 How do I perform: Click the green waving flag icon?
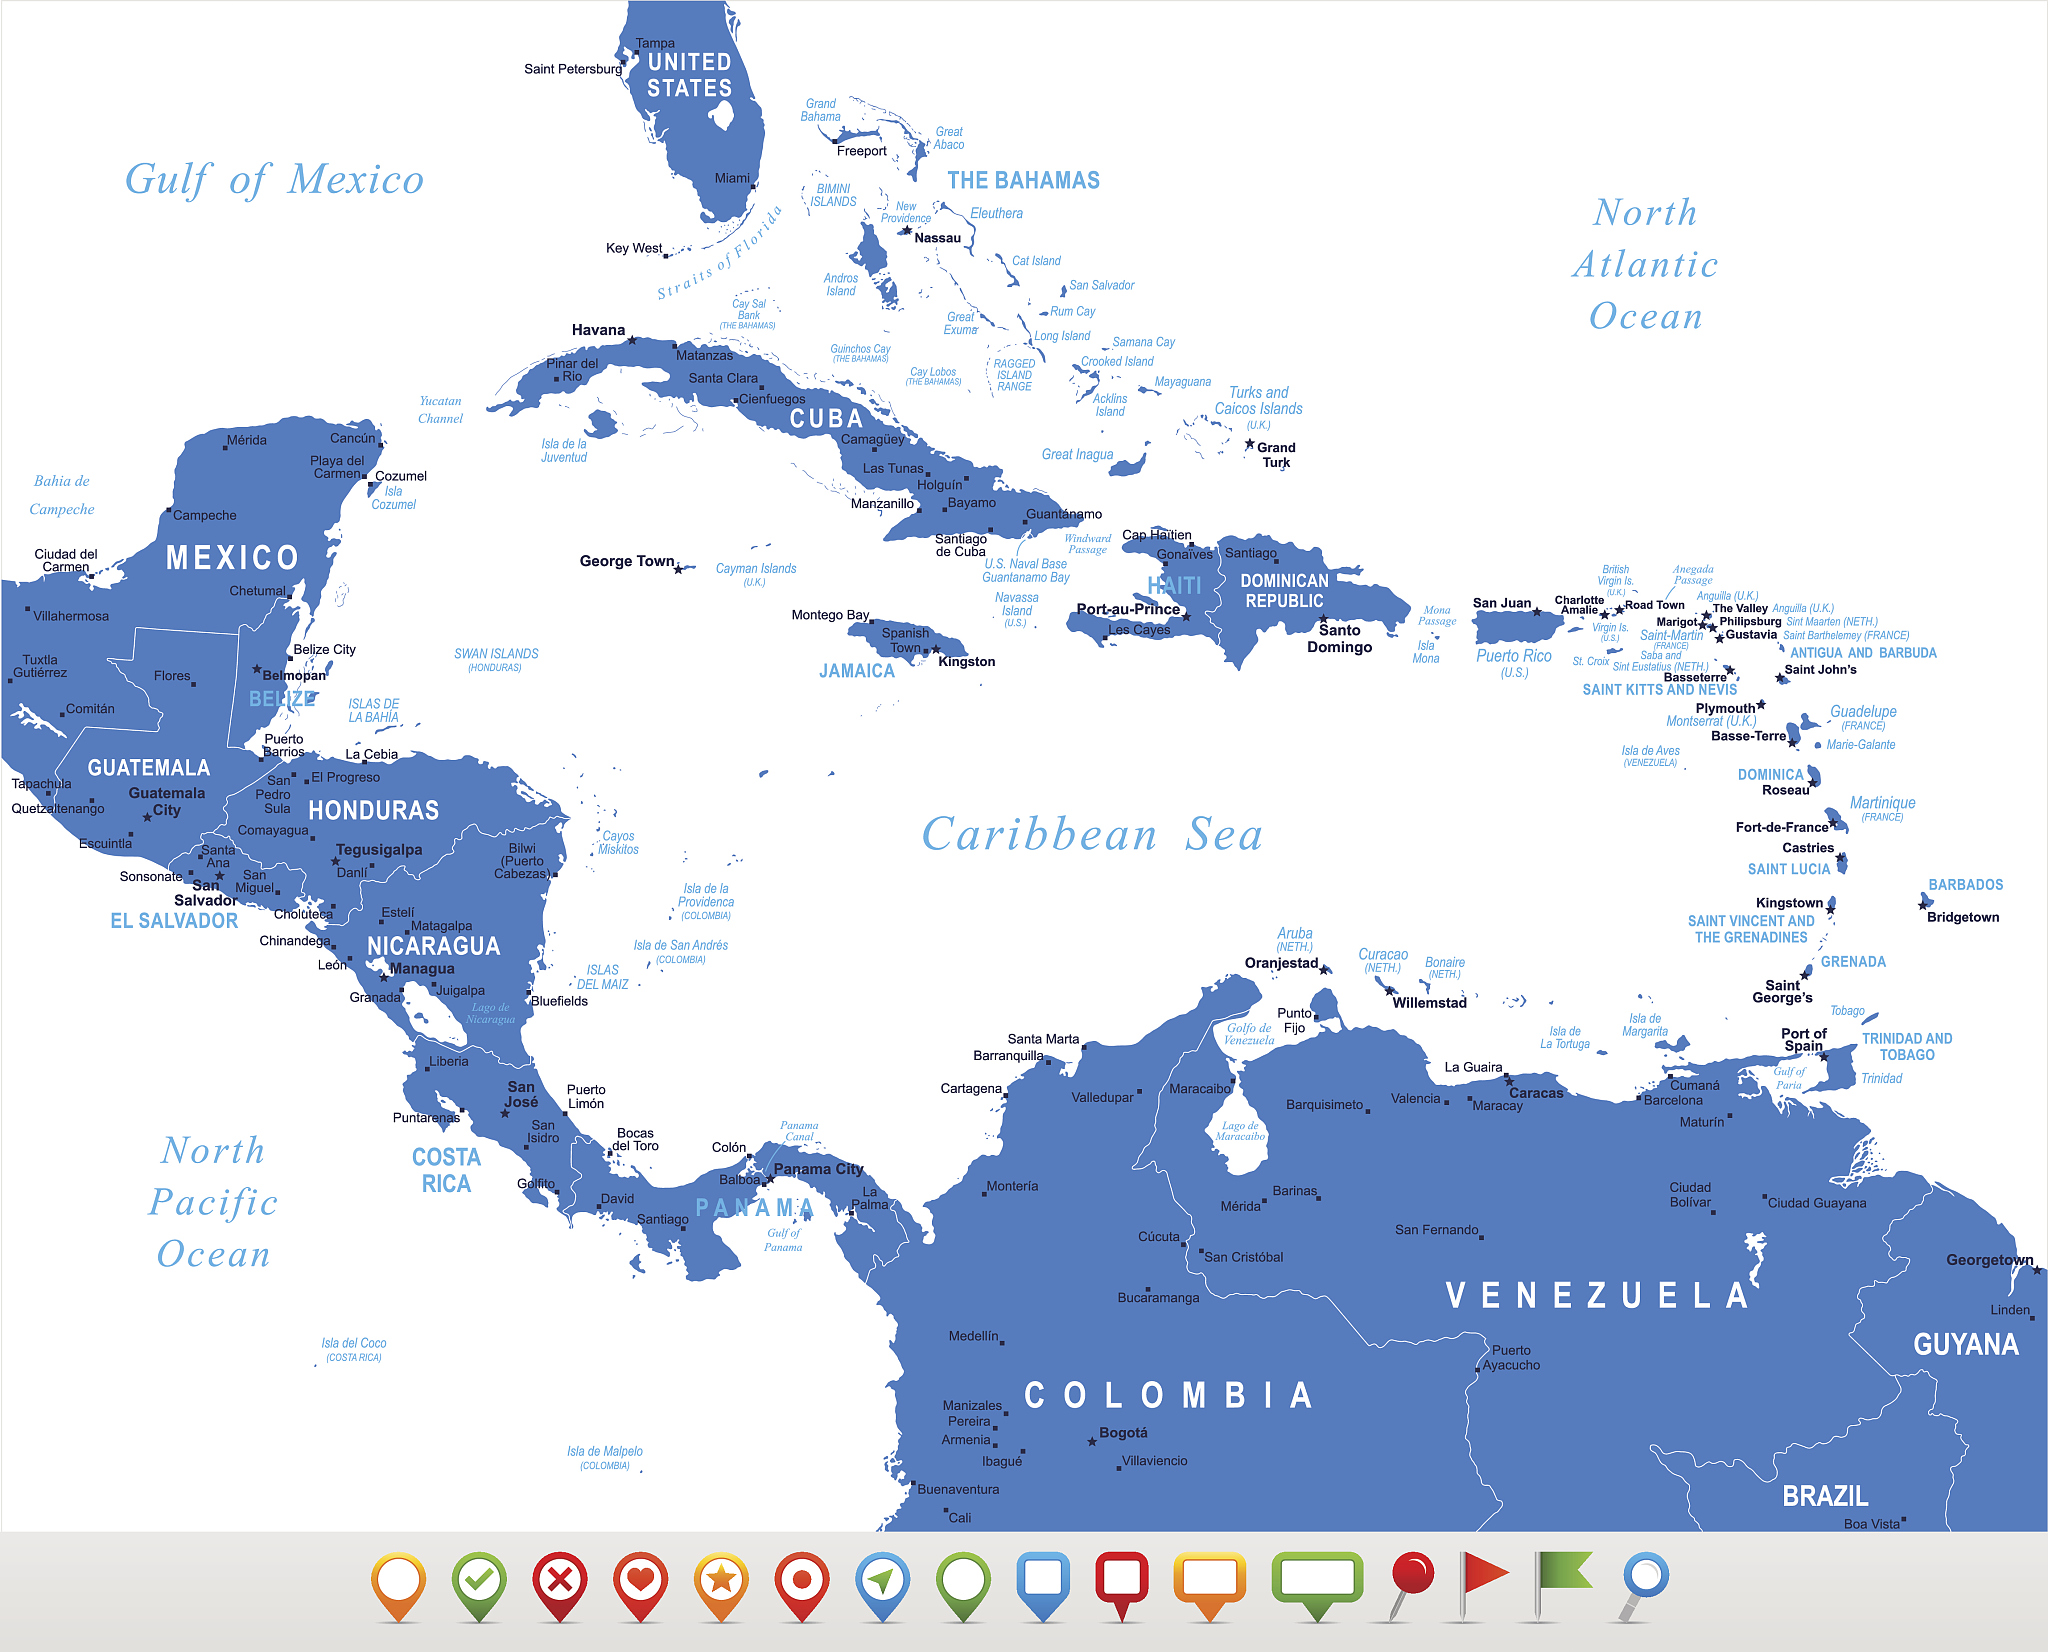(1563, 1587)
